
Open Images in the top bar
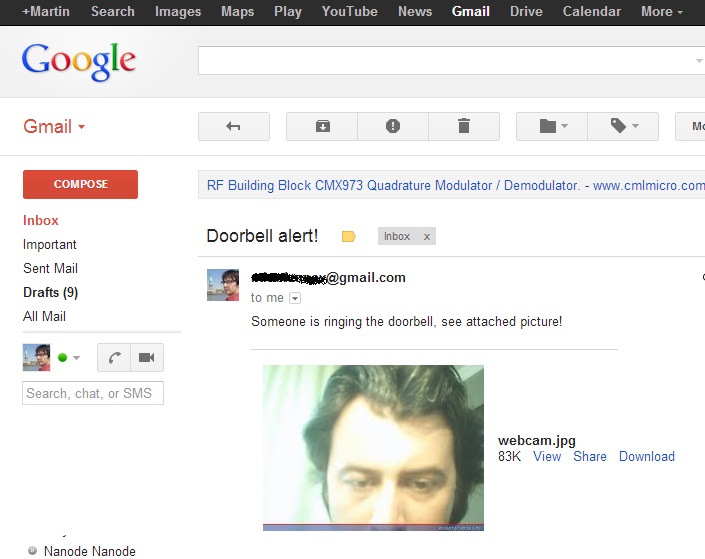[178, 11]
